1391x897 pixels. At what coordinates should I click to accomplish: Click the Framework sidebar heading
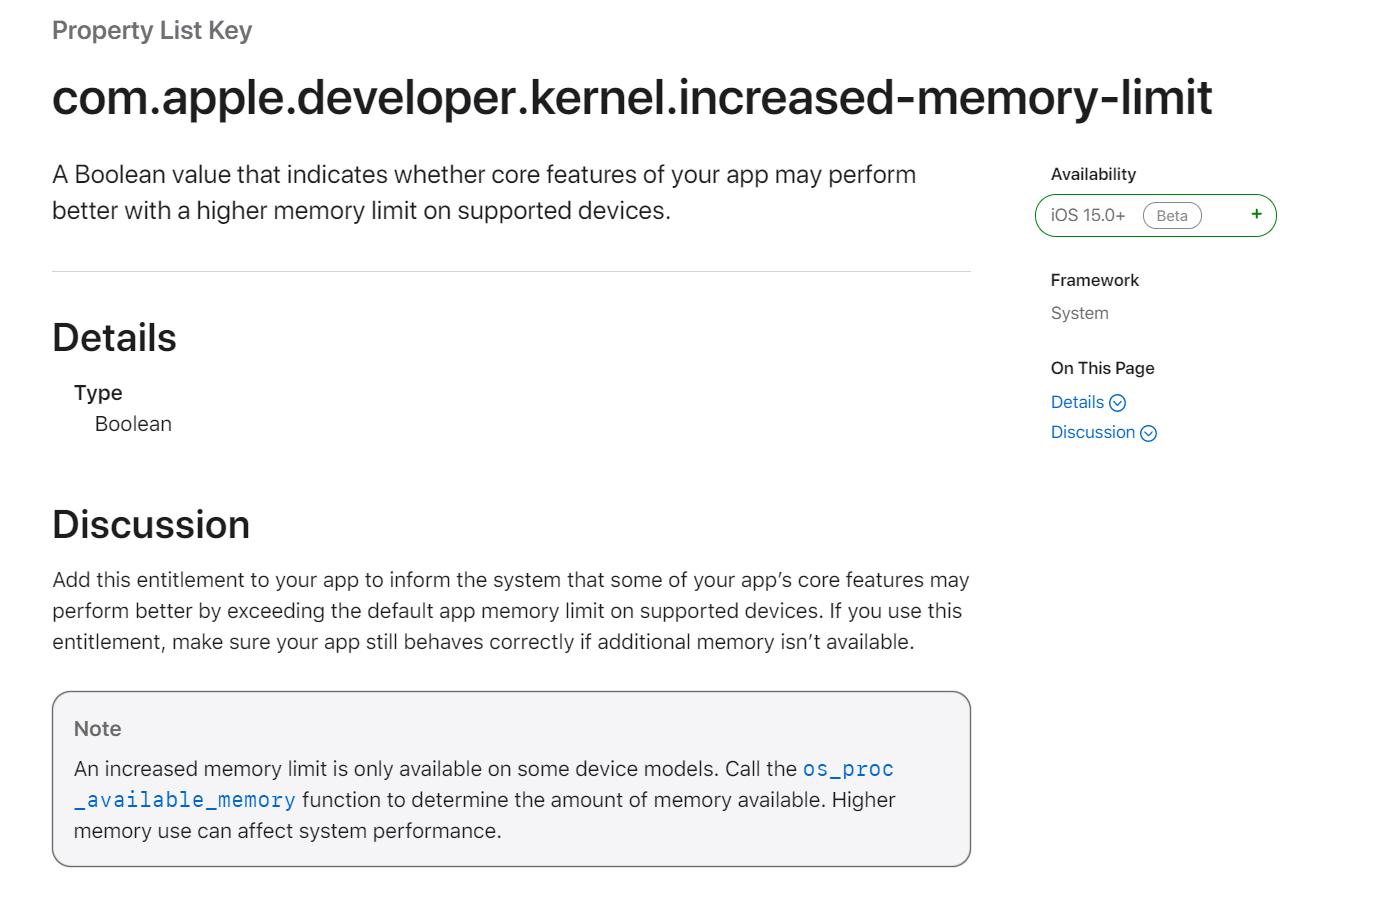pos(1094,280)
